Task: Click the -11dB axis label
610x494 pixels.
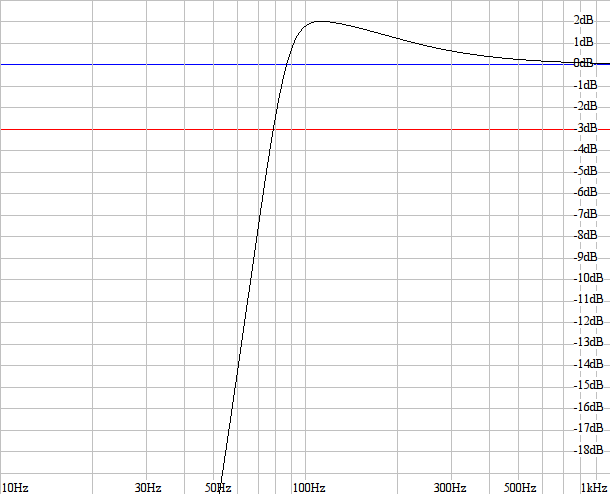Action: [x=588, y=299]
